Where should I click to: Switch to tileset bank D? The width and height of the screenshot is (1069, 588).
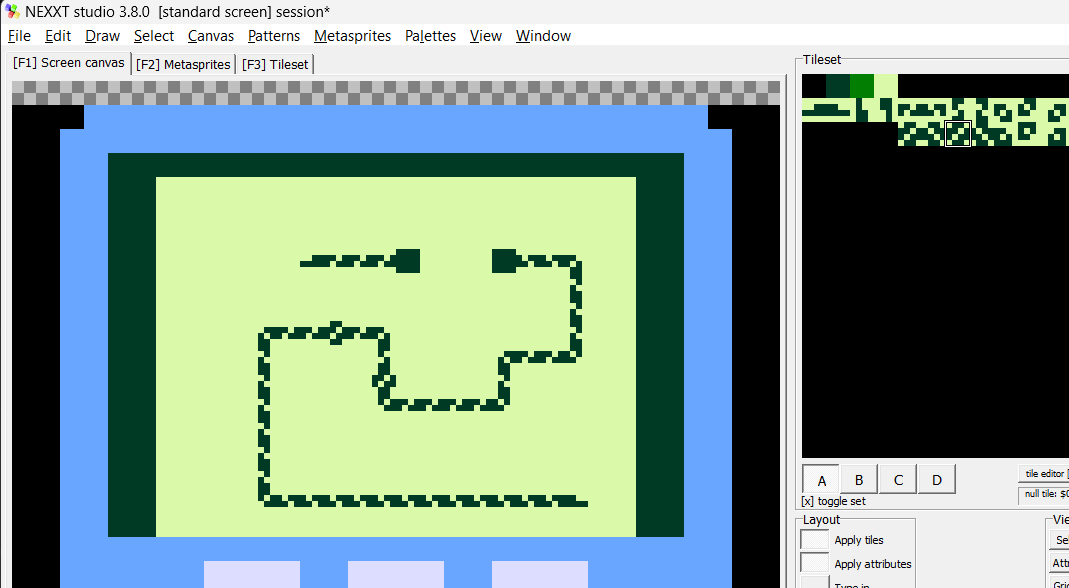pos(937,480)
